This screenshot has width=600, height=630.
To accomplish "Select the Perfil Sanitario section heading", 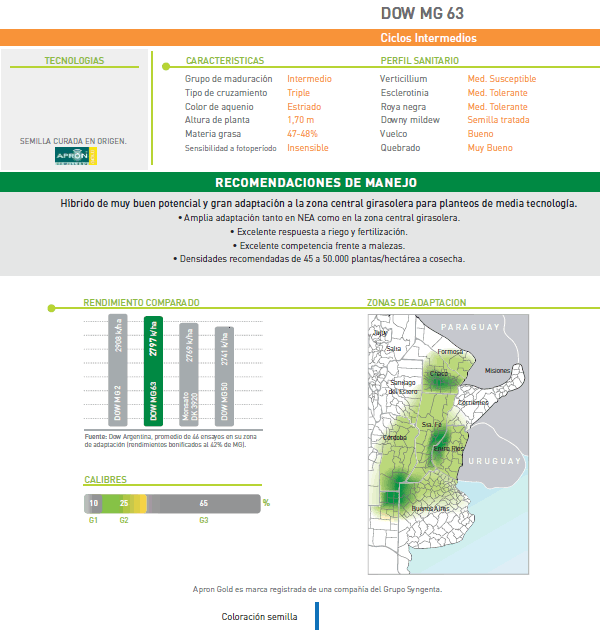I will tap(419, 61).
